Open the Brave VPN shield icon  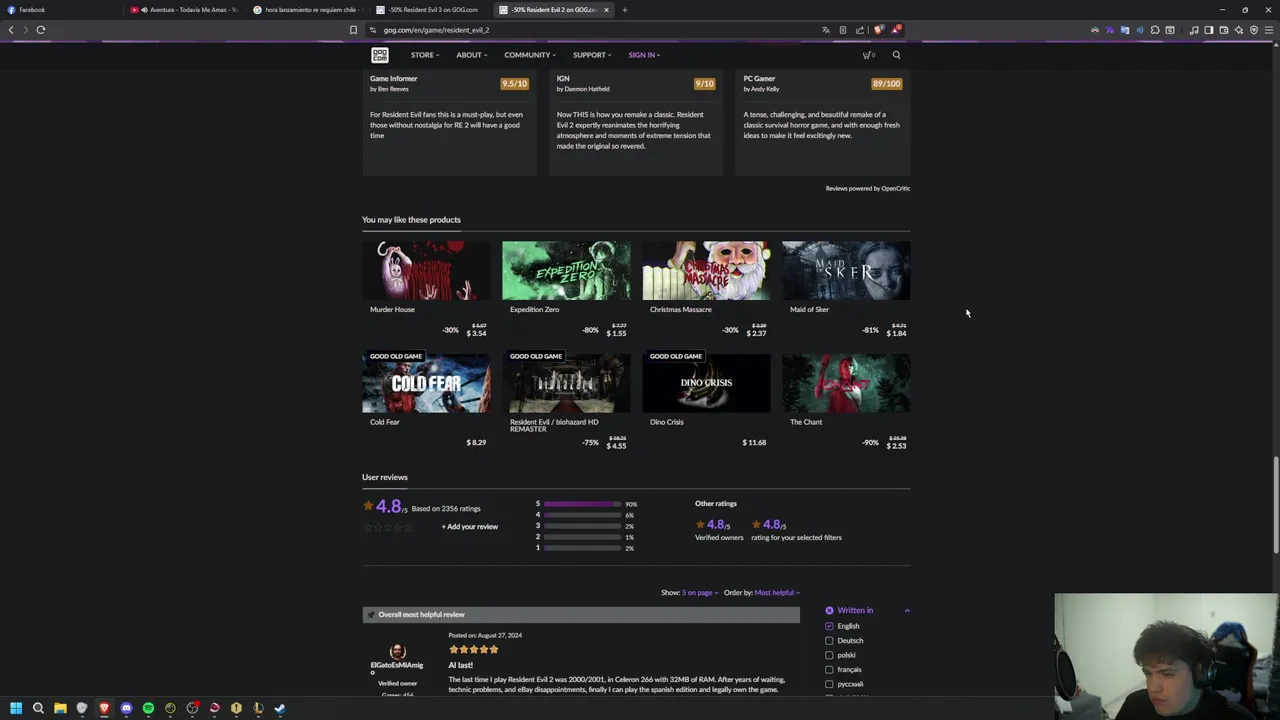point(1254,30)
